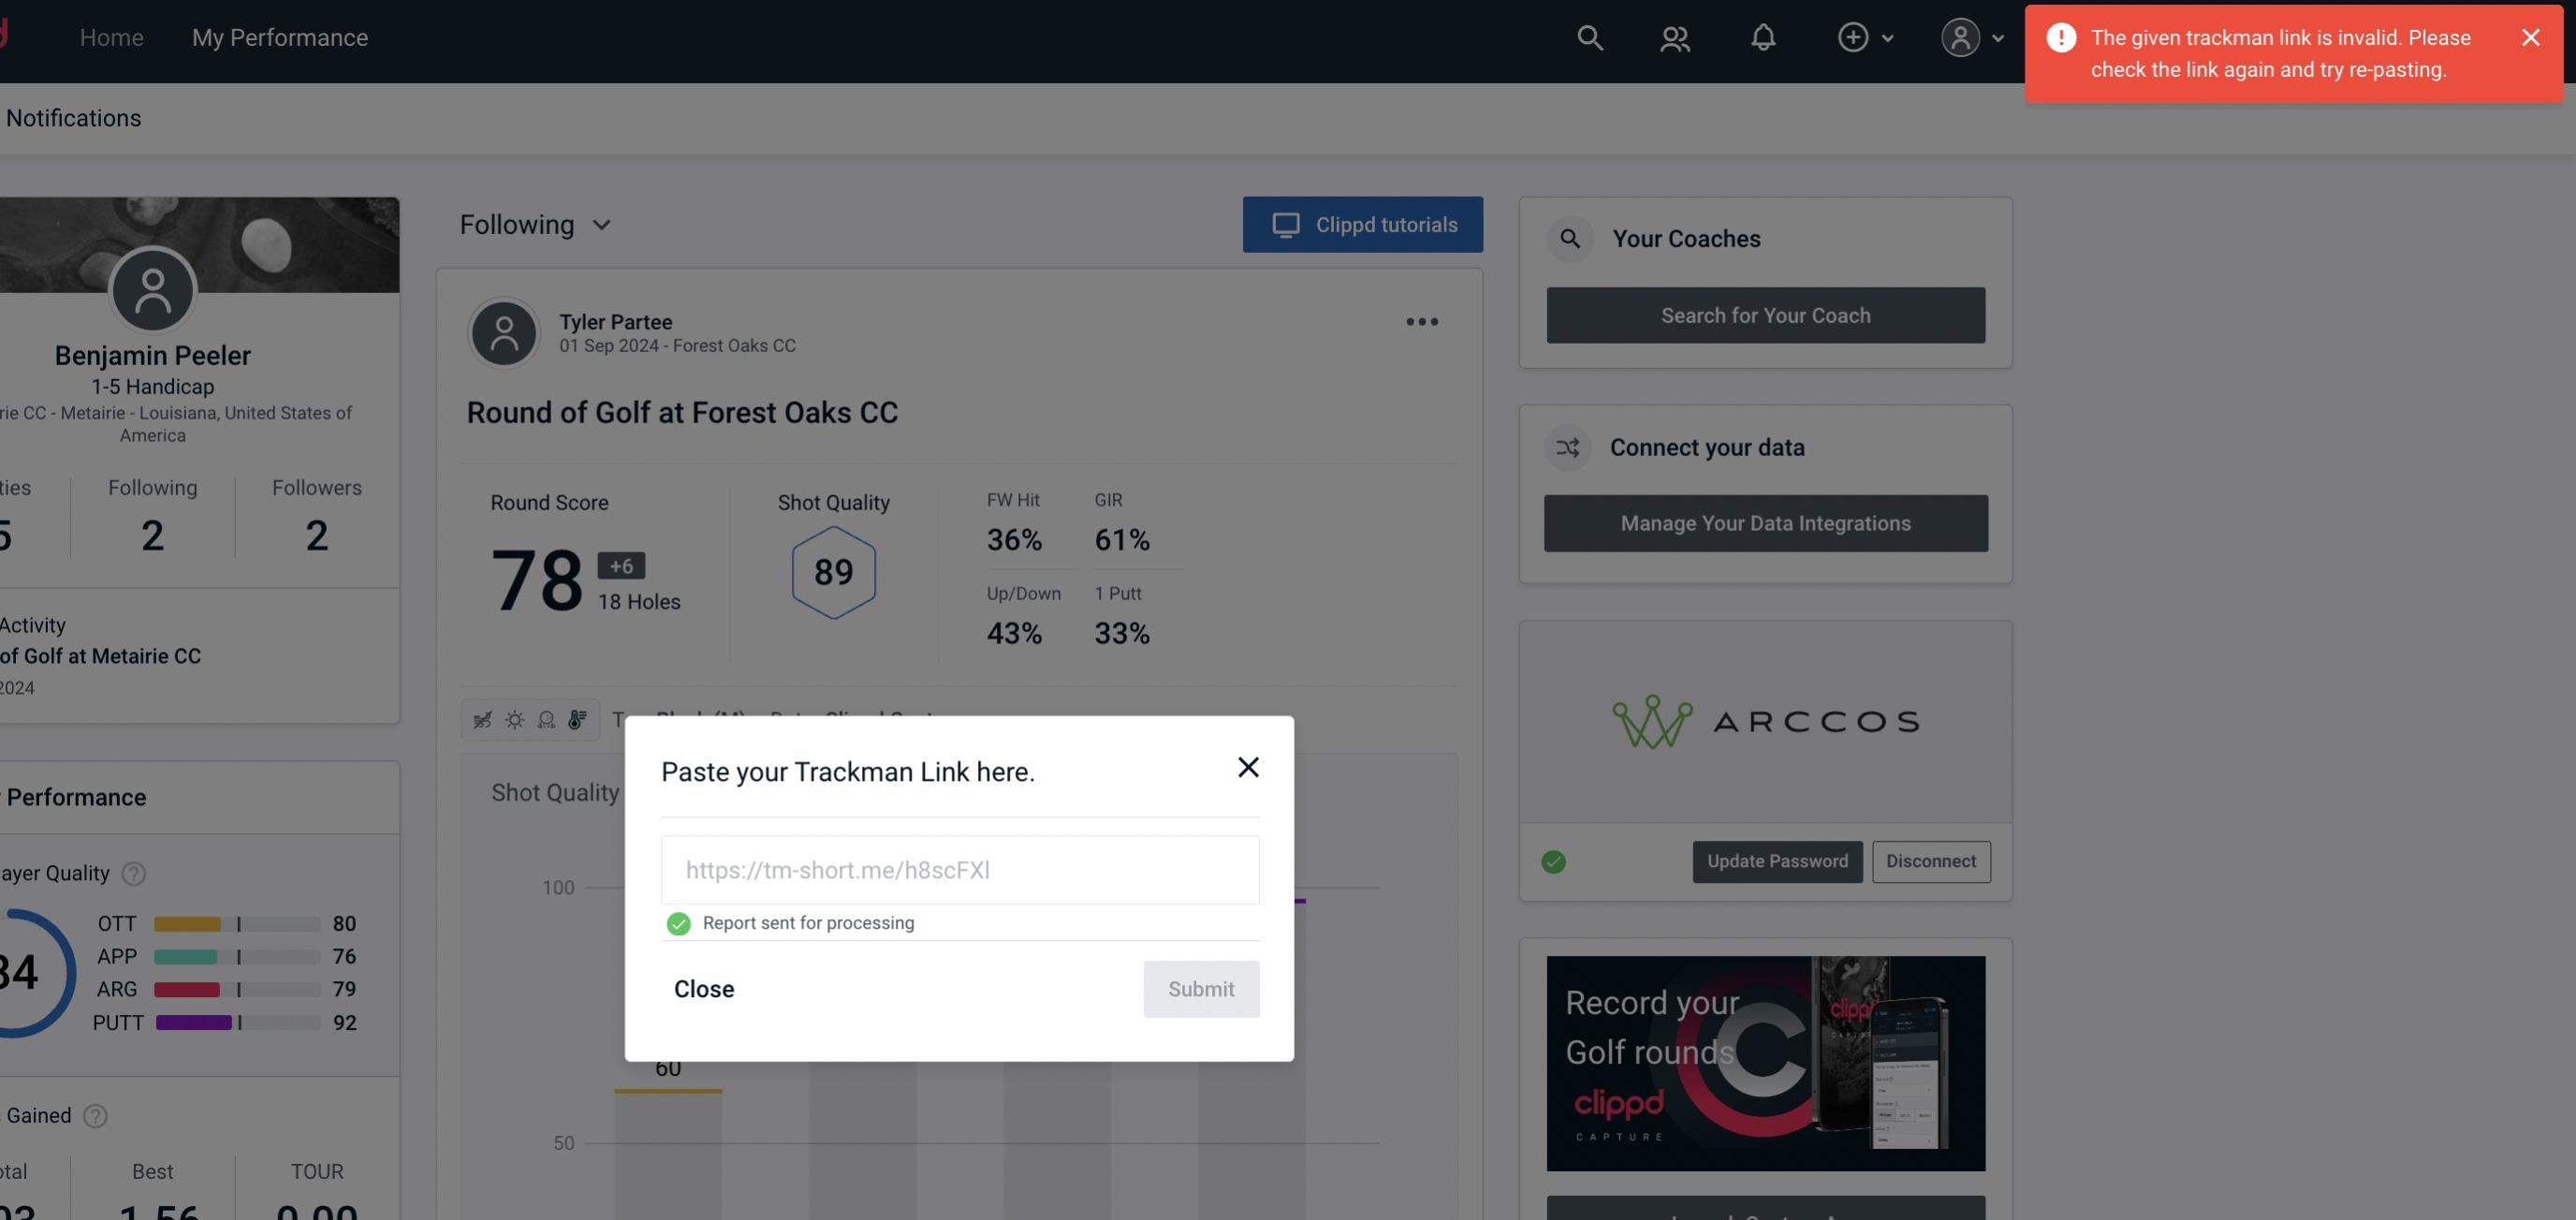Expand the add content plus dropdown menu
2576x1220 pixels.
[x=1863, y=37]
